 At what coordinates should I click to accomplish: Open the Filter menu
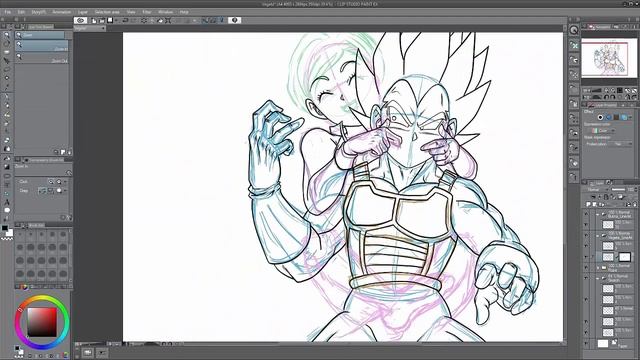(x=147, y=12)
